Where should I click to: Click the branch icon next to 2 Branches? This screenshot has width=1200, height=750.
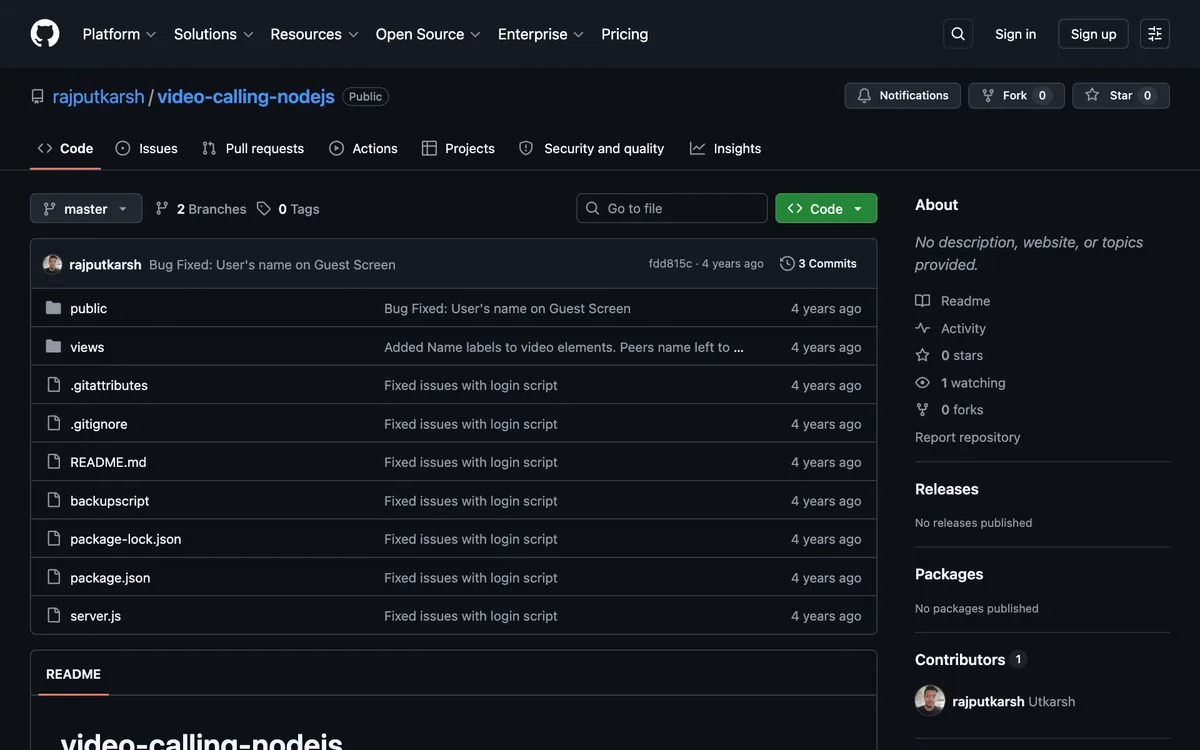coord(162,208)
